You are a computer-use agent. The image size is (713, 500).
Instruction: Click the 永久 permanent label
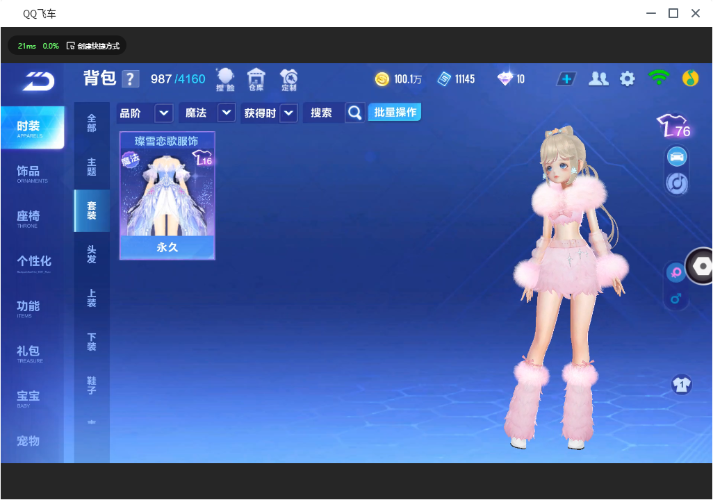pyautogui.click(x=167, y=247)
